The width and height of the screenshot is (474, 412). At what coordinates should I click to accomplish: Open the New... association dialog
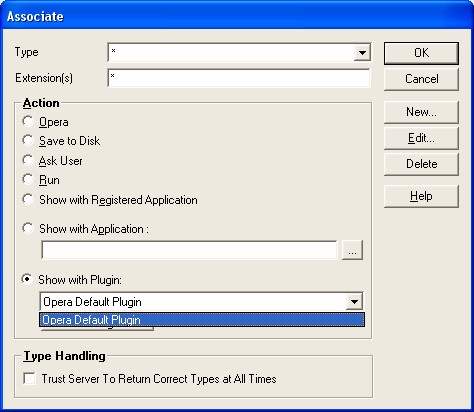[421, 112]
